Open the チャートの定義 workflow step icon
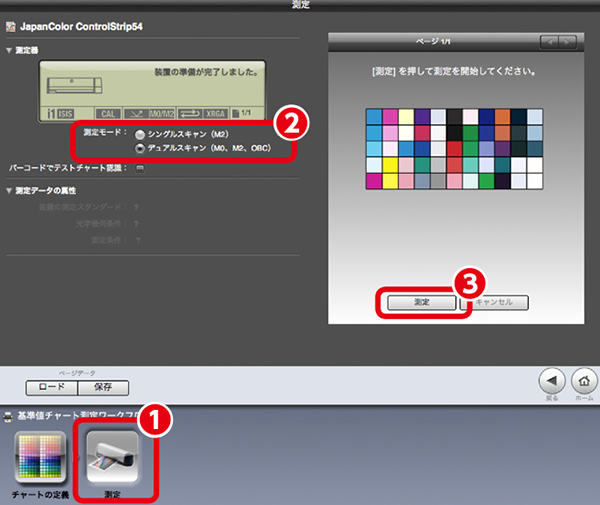This screenshot has width=600, height=505. click(40, 457)
